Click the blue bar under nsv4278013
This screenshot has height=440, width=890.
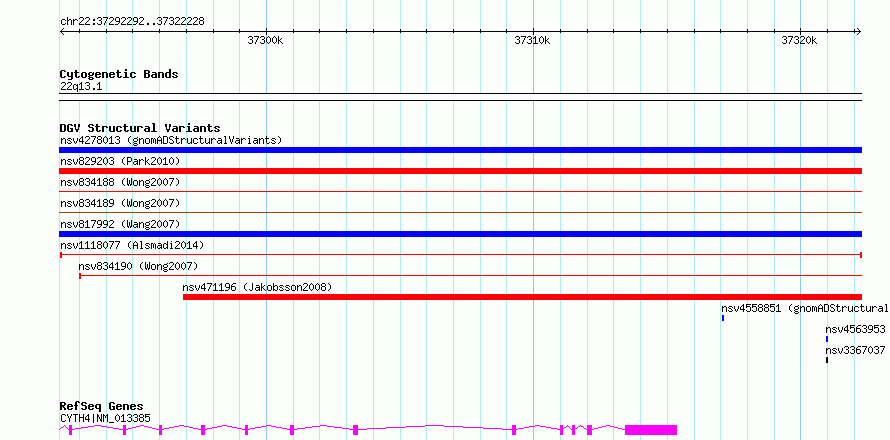click(460, 150)
